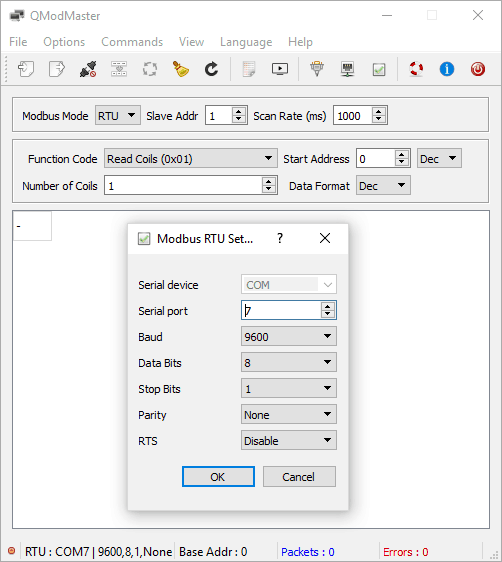Open the Start Address Dec base dropdown
The image size is (502, 562).
click(x=439, y=158)
